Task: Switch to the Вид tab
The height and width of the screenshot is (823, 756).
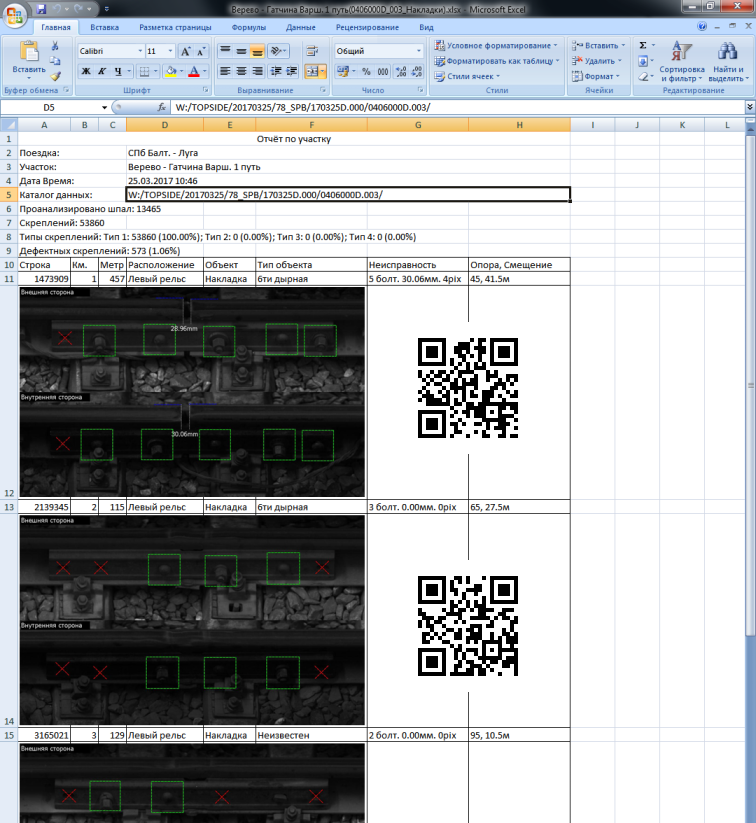Action: (x=426, y=27)
